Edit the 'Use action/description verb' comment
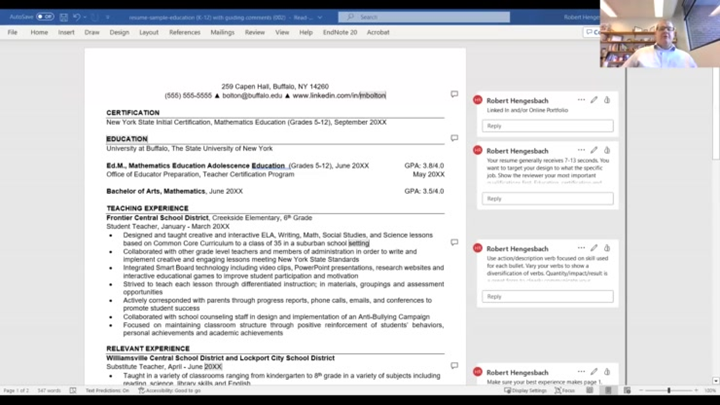Viewport: 720px width, 405px height. tap(594, 248)
